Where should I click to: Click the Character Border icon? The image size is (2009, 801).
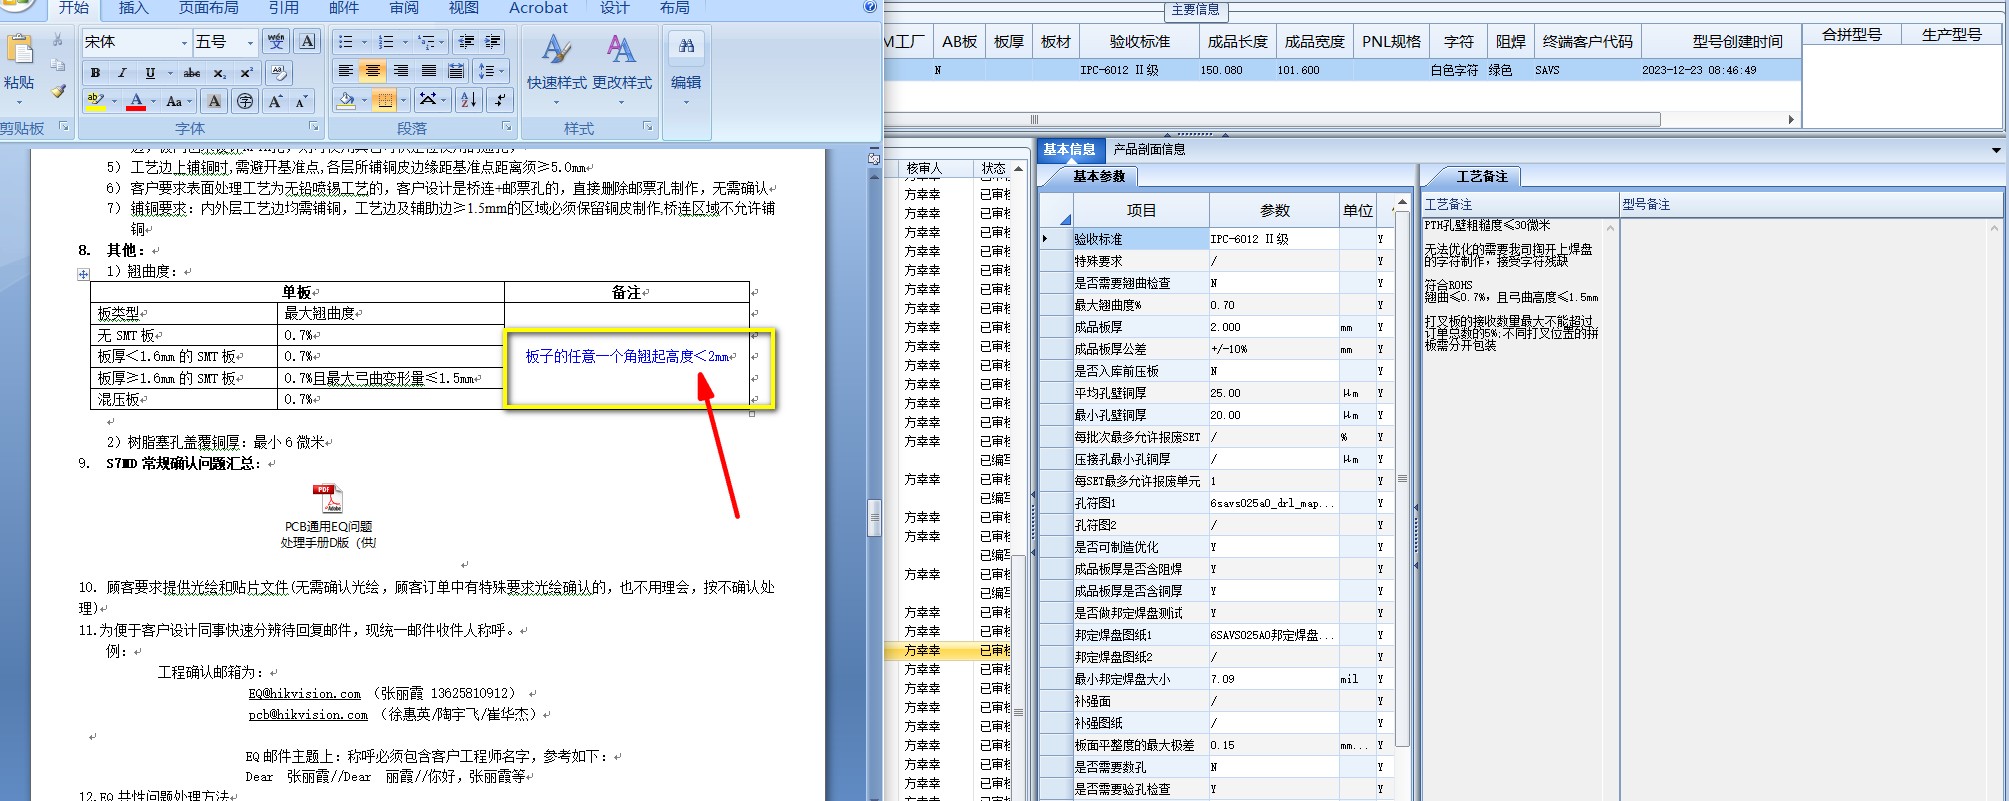[x=308, y=41]
